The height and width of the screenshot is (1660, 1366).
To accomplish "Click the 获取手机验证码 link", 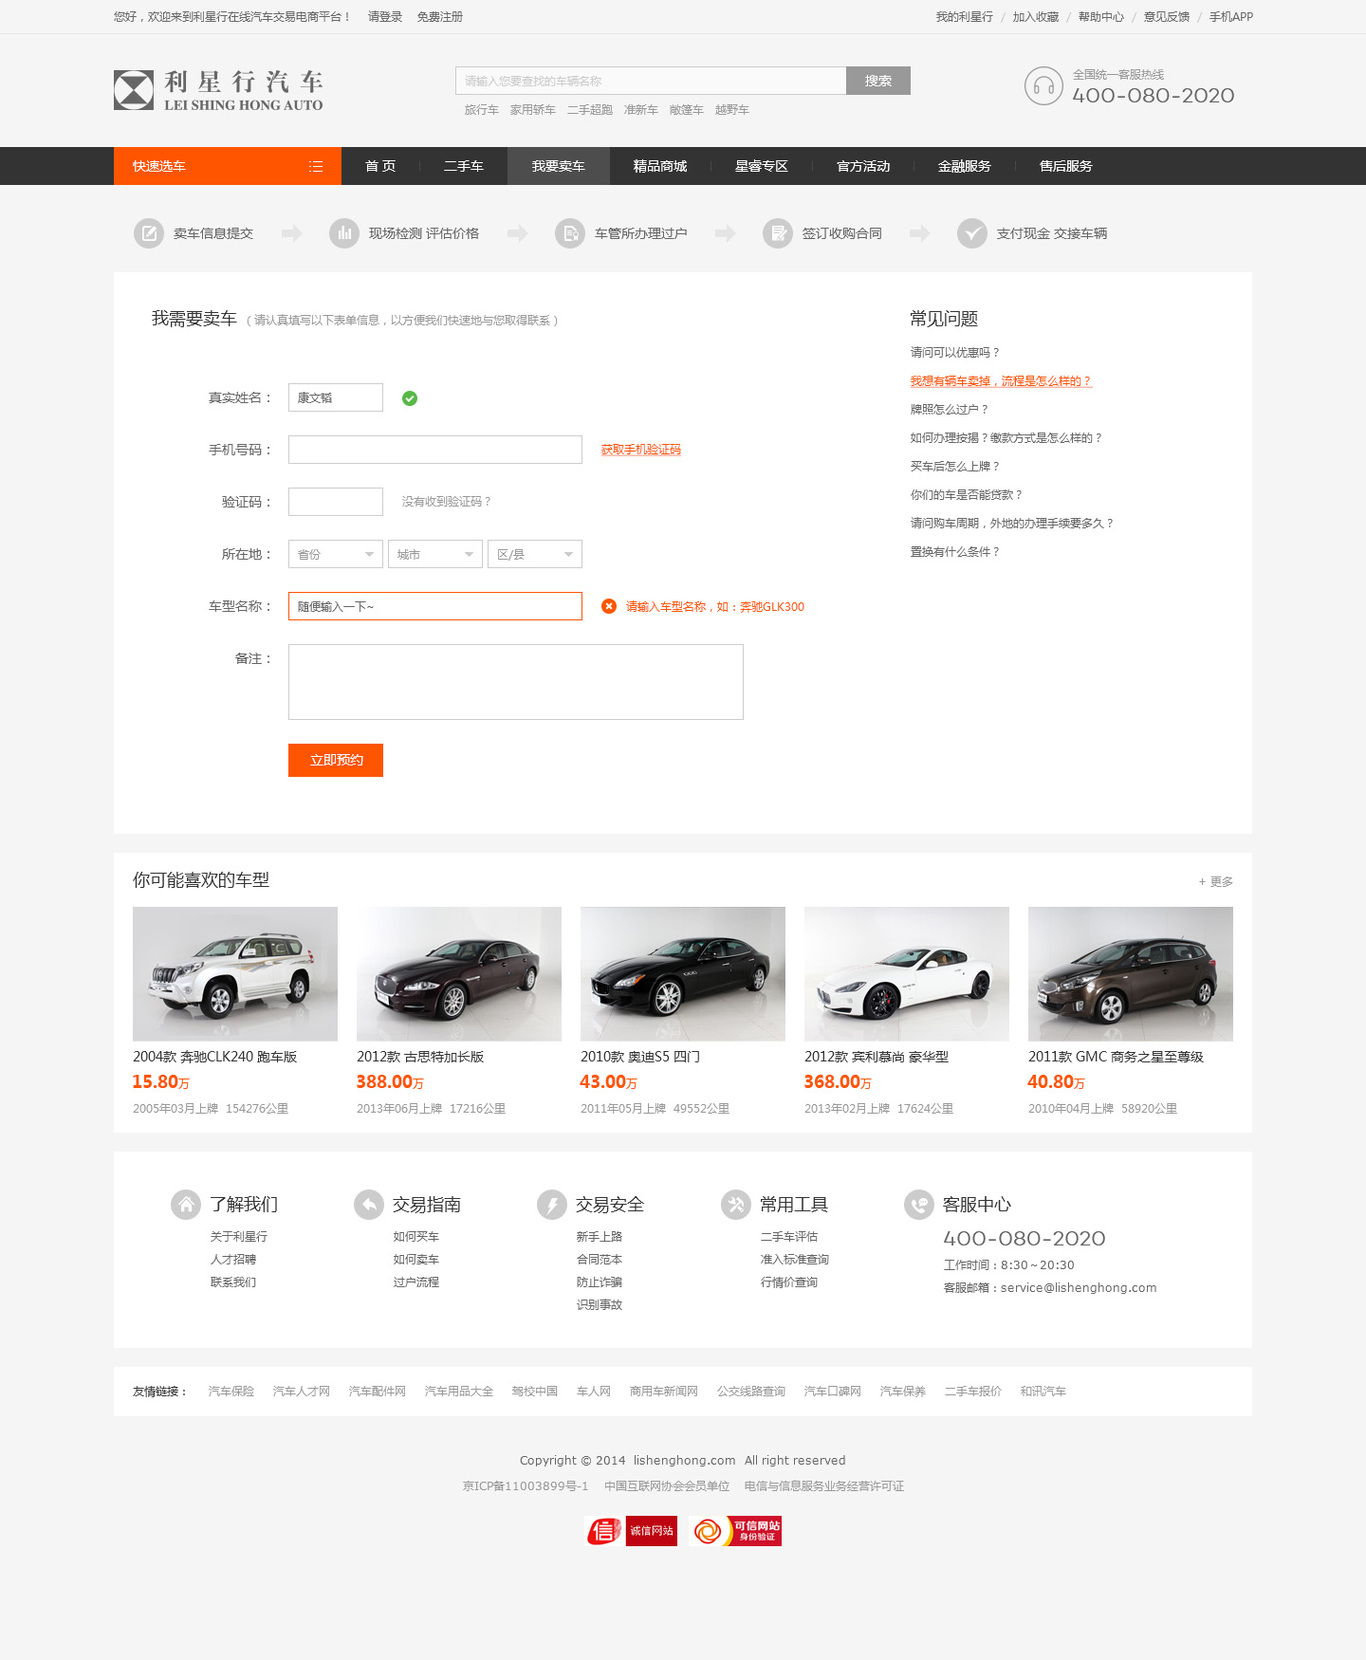I will click(641, 450).
